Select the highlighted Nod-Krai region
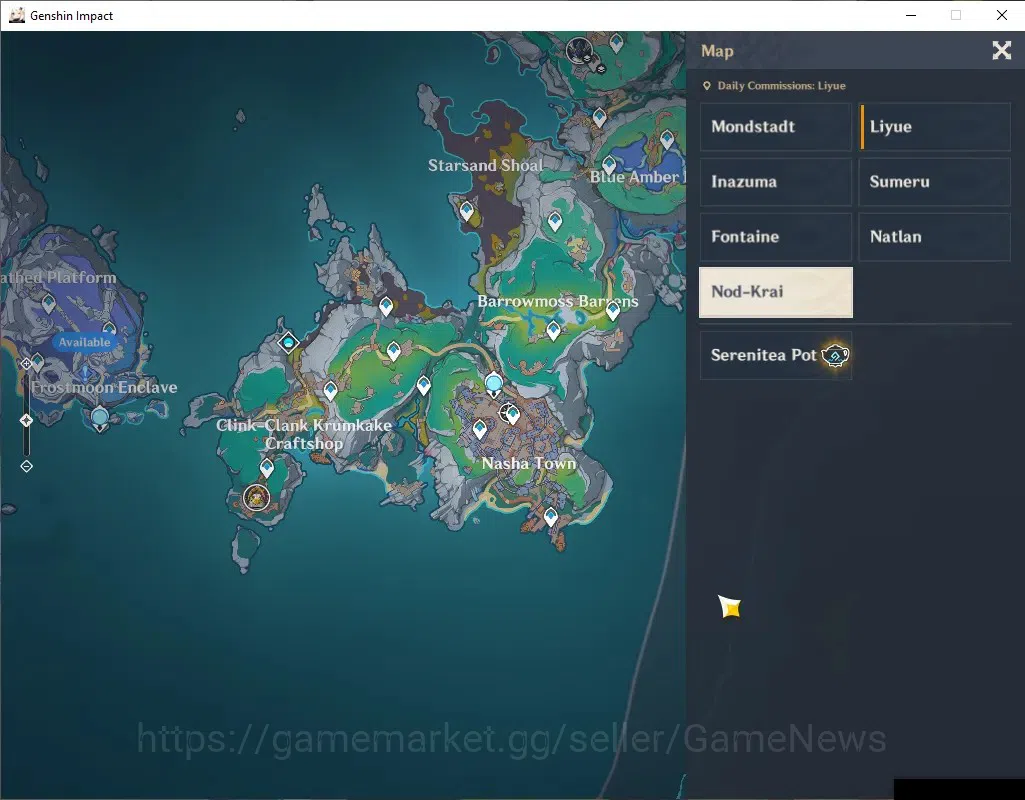This screenshot has height=800, width=1025. (775, 292)
